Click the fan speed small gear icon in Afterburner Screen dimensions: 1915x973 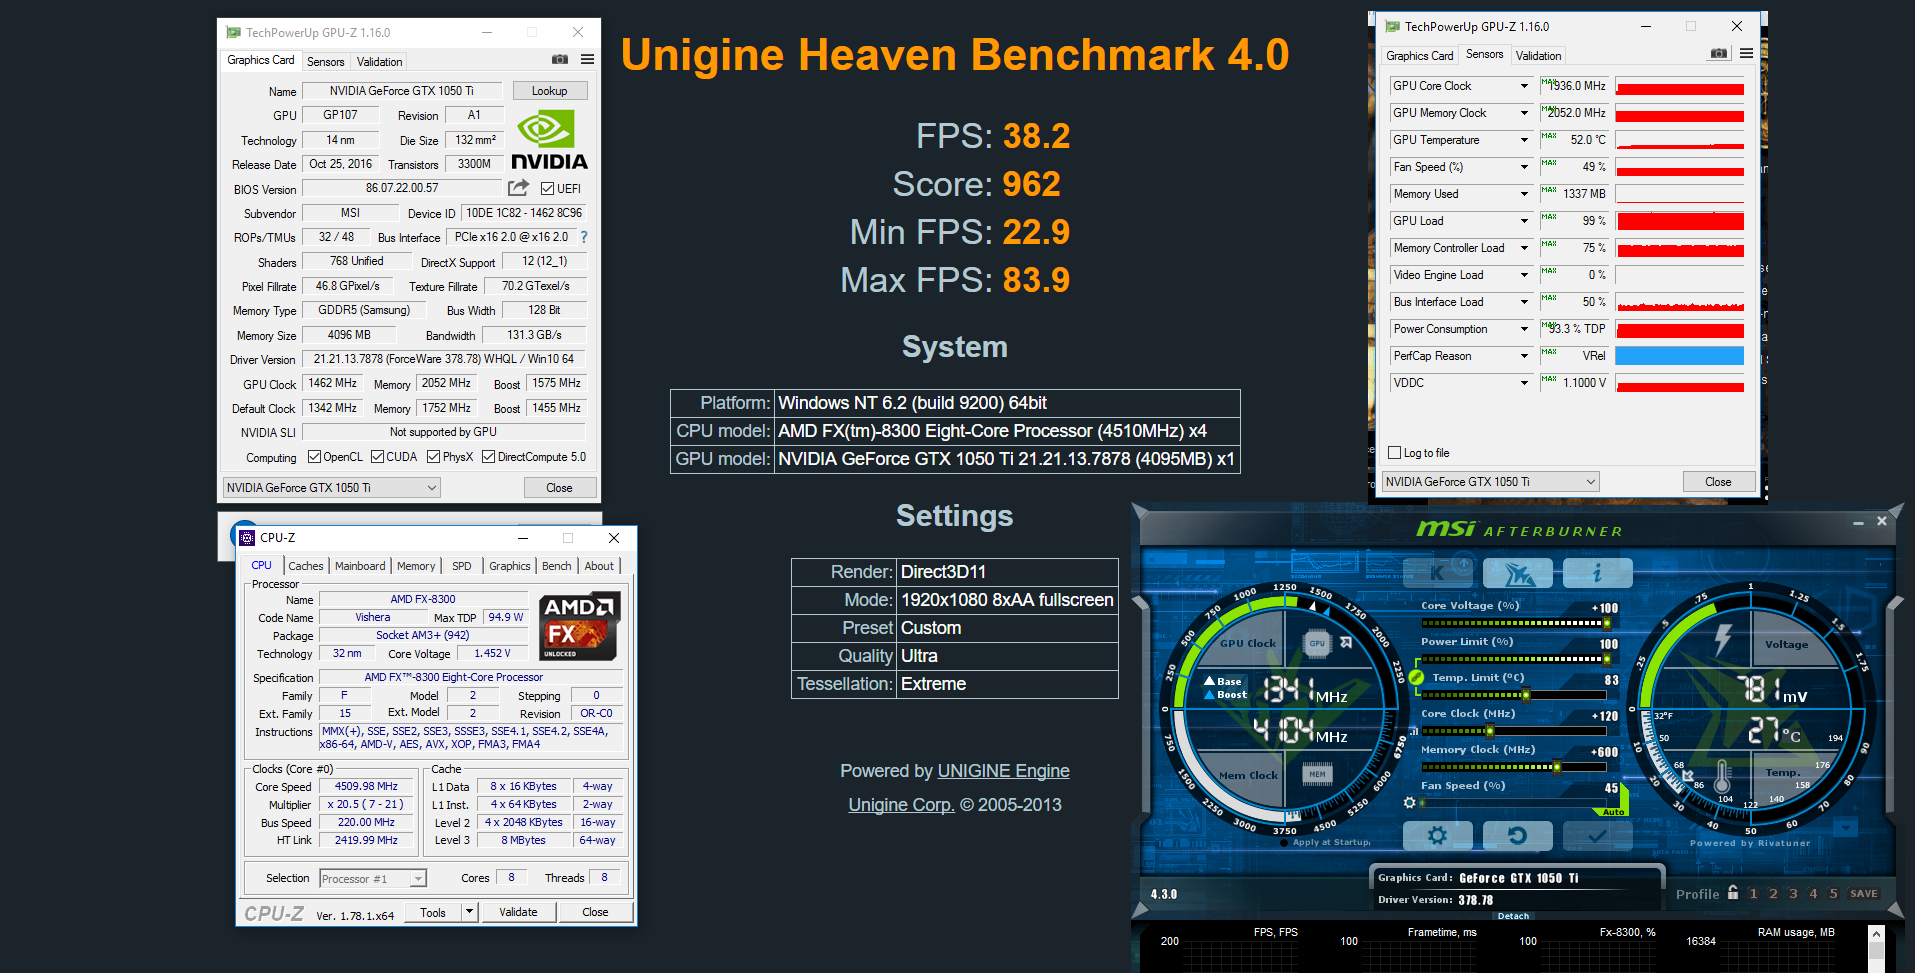point(1409,802)
